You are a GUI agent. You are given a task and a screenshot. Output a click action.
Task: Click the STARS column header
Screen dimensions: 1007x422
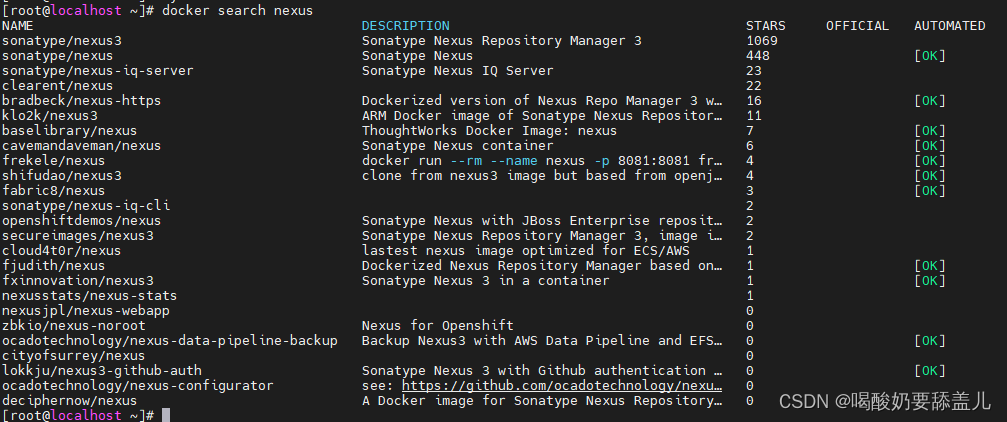765,26
